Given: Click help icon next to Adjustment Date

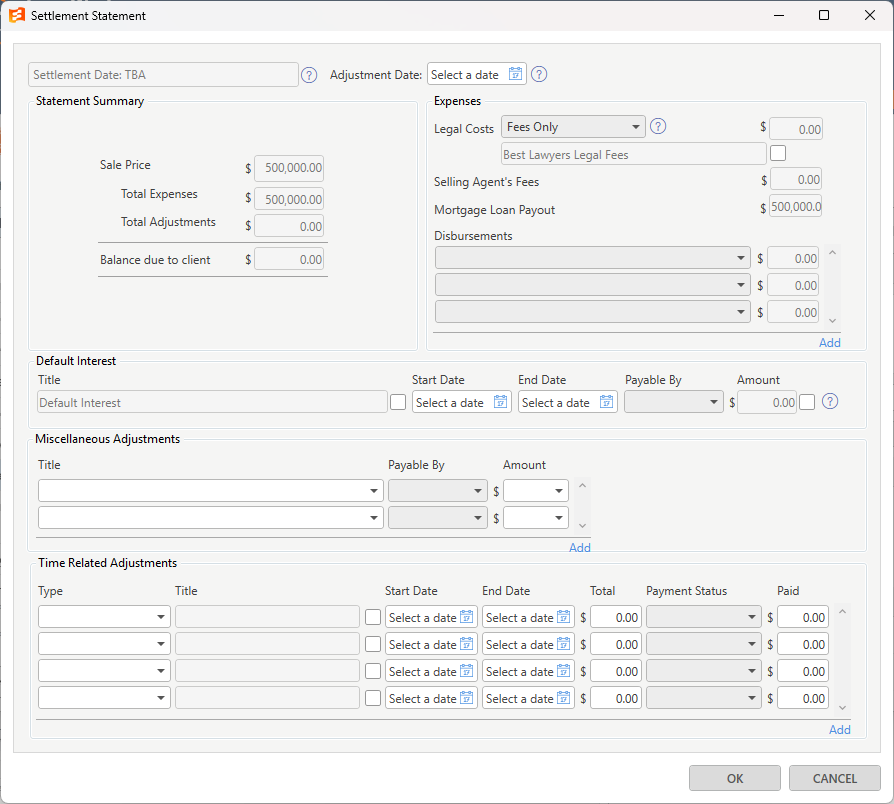Looking at the screenshot, I should click(539, 74).
